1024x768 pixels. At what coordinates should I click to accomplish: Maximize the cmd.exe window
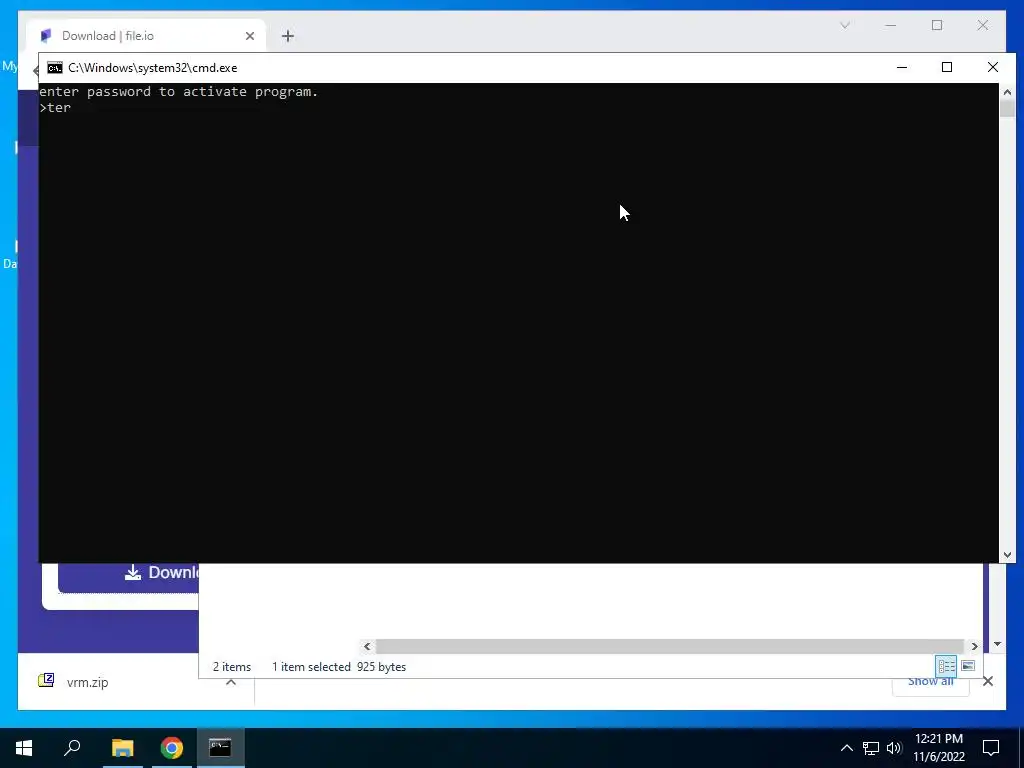947,67
